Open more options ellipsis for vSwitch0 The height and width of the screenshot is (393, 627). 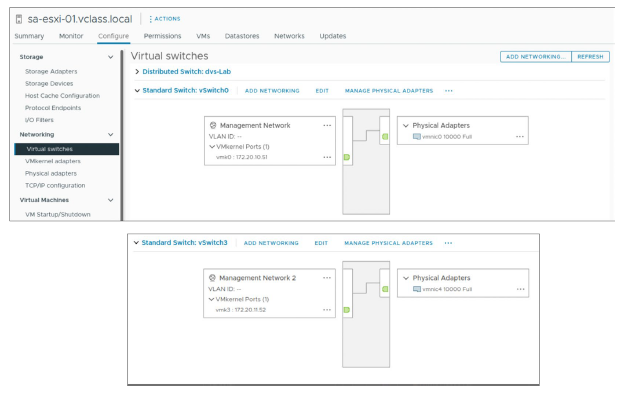click(449, 91)
